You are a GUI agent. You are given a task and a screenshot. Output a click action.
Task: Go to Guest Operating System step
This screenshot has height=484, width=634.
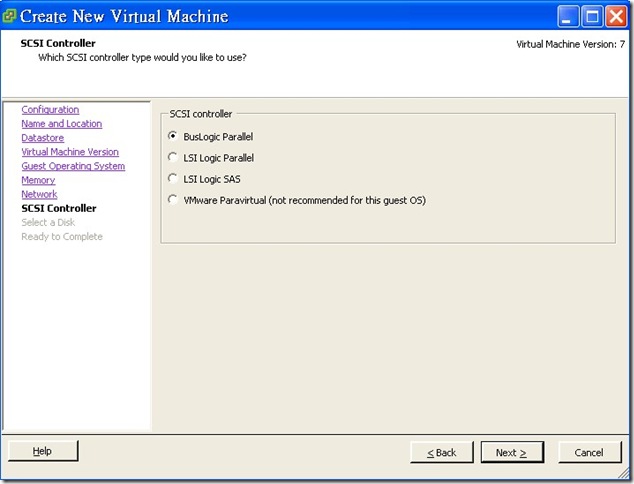pyautogui.click(x=73, y=166)
